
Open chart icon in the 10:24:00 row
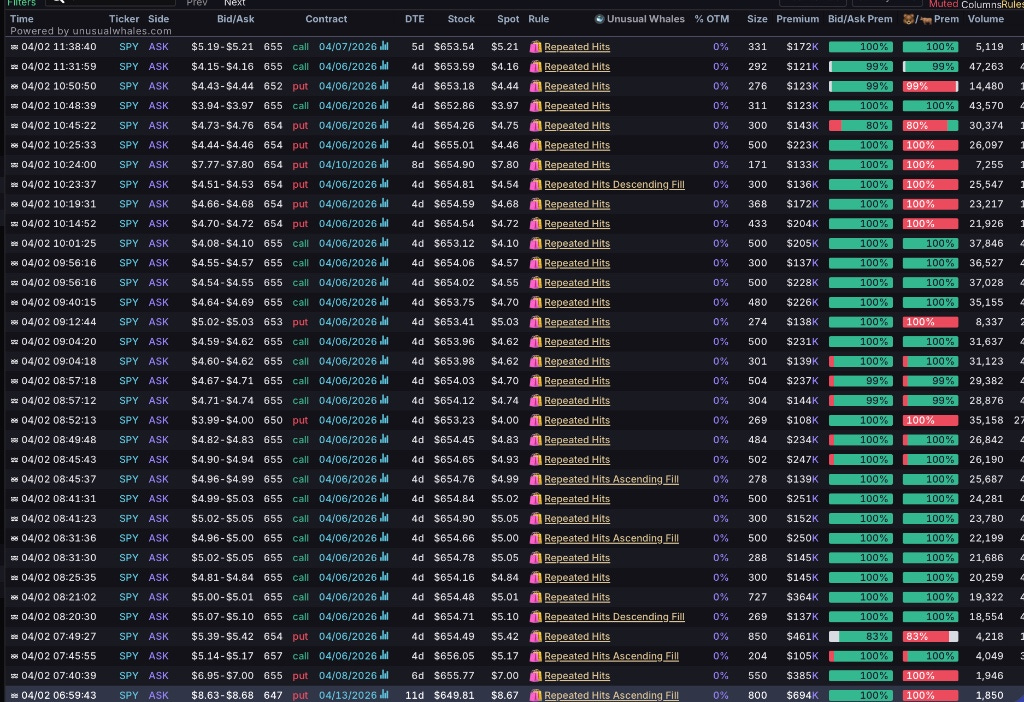pos(384,165)
